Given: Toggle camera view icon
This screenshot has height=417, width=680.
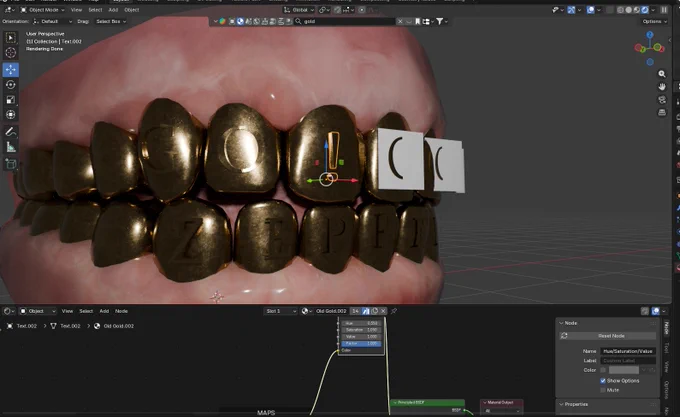Looking at the screenshot, I should [x=662, y=100].
